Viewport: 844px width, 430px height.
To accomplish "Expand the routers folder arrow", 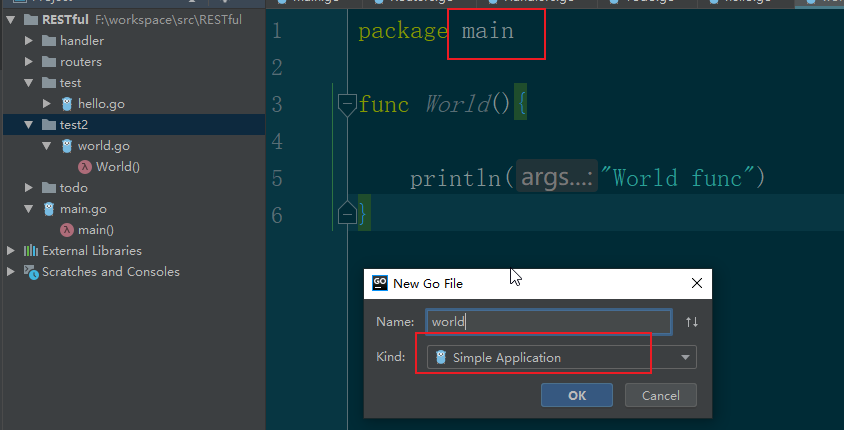I will click(x=29, y=62).
